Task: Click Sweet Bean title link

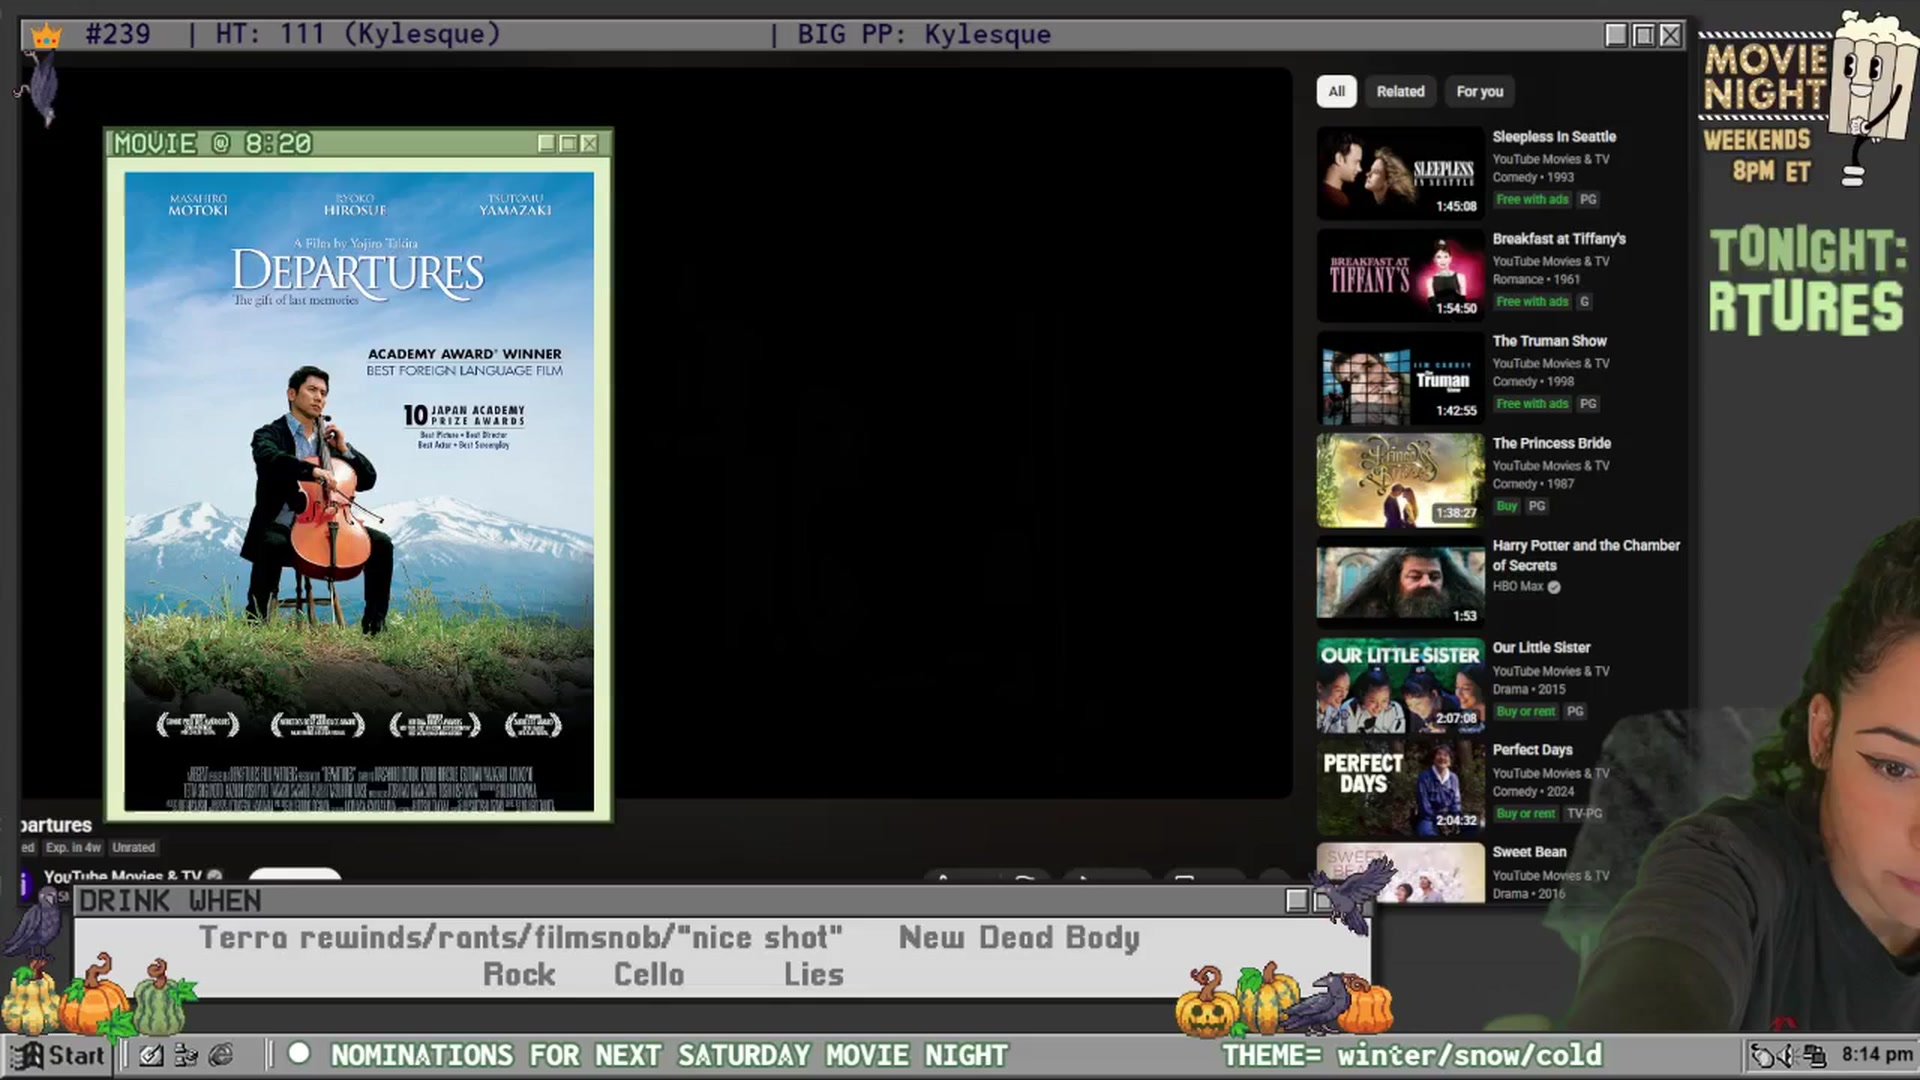Action: (x=1529, y=852)
